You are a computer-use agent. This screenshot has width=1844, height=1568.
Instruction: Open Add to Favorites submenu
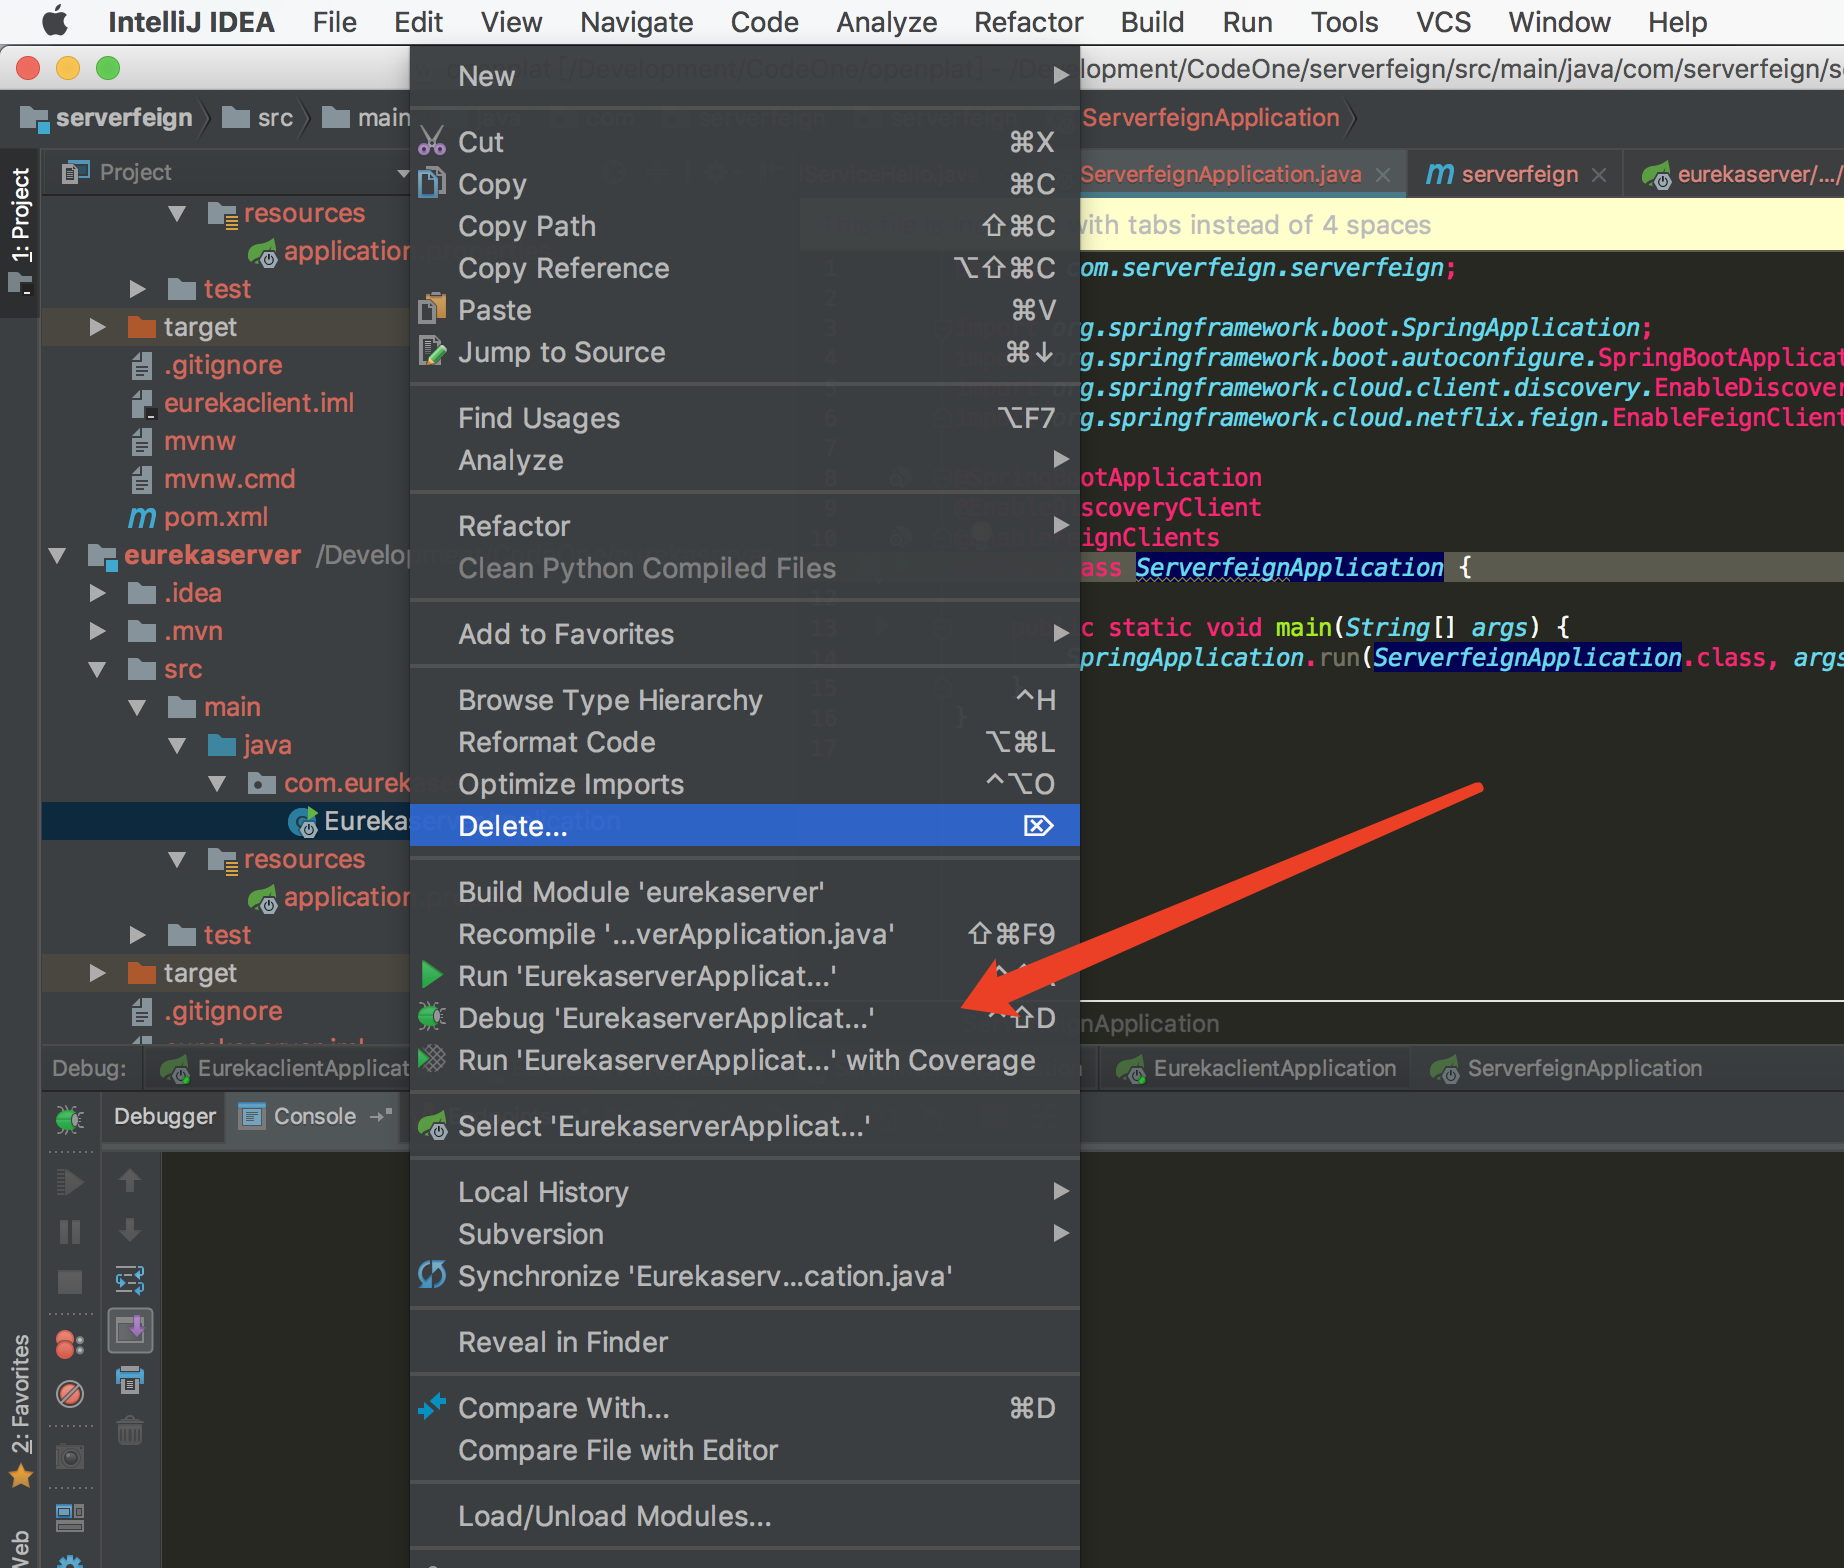745,634
